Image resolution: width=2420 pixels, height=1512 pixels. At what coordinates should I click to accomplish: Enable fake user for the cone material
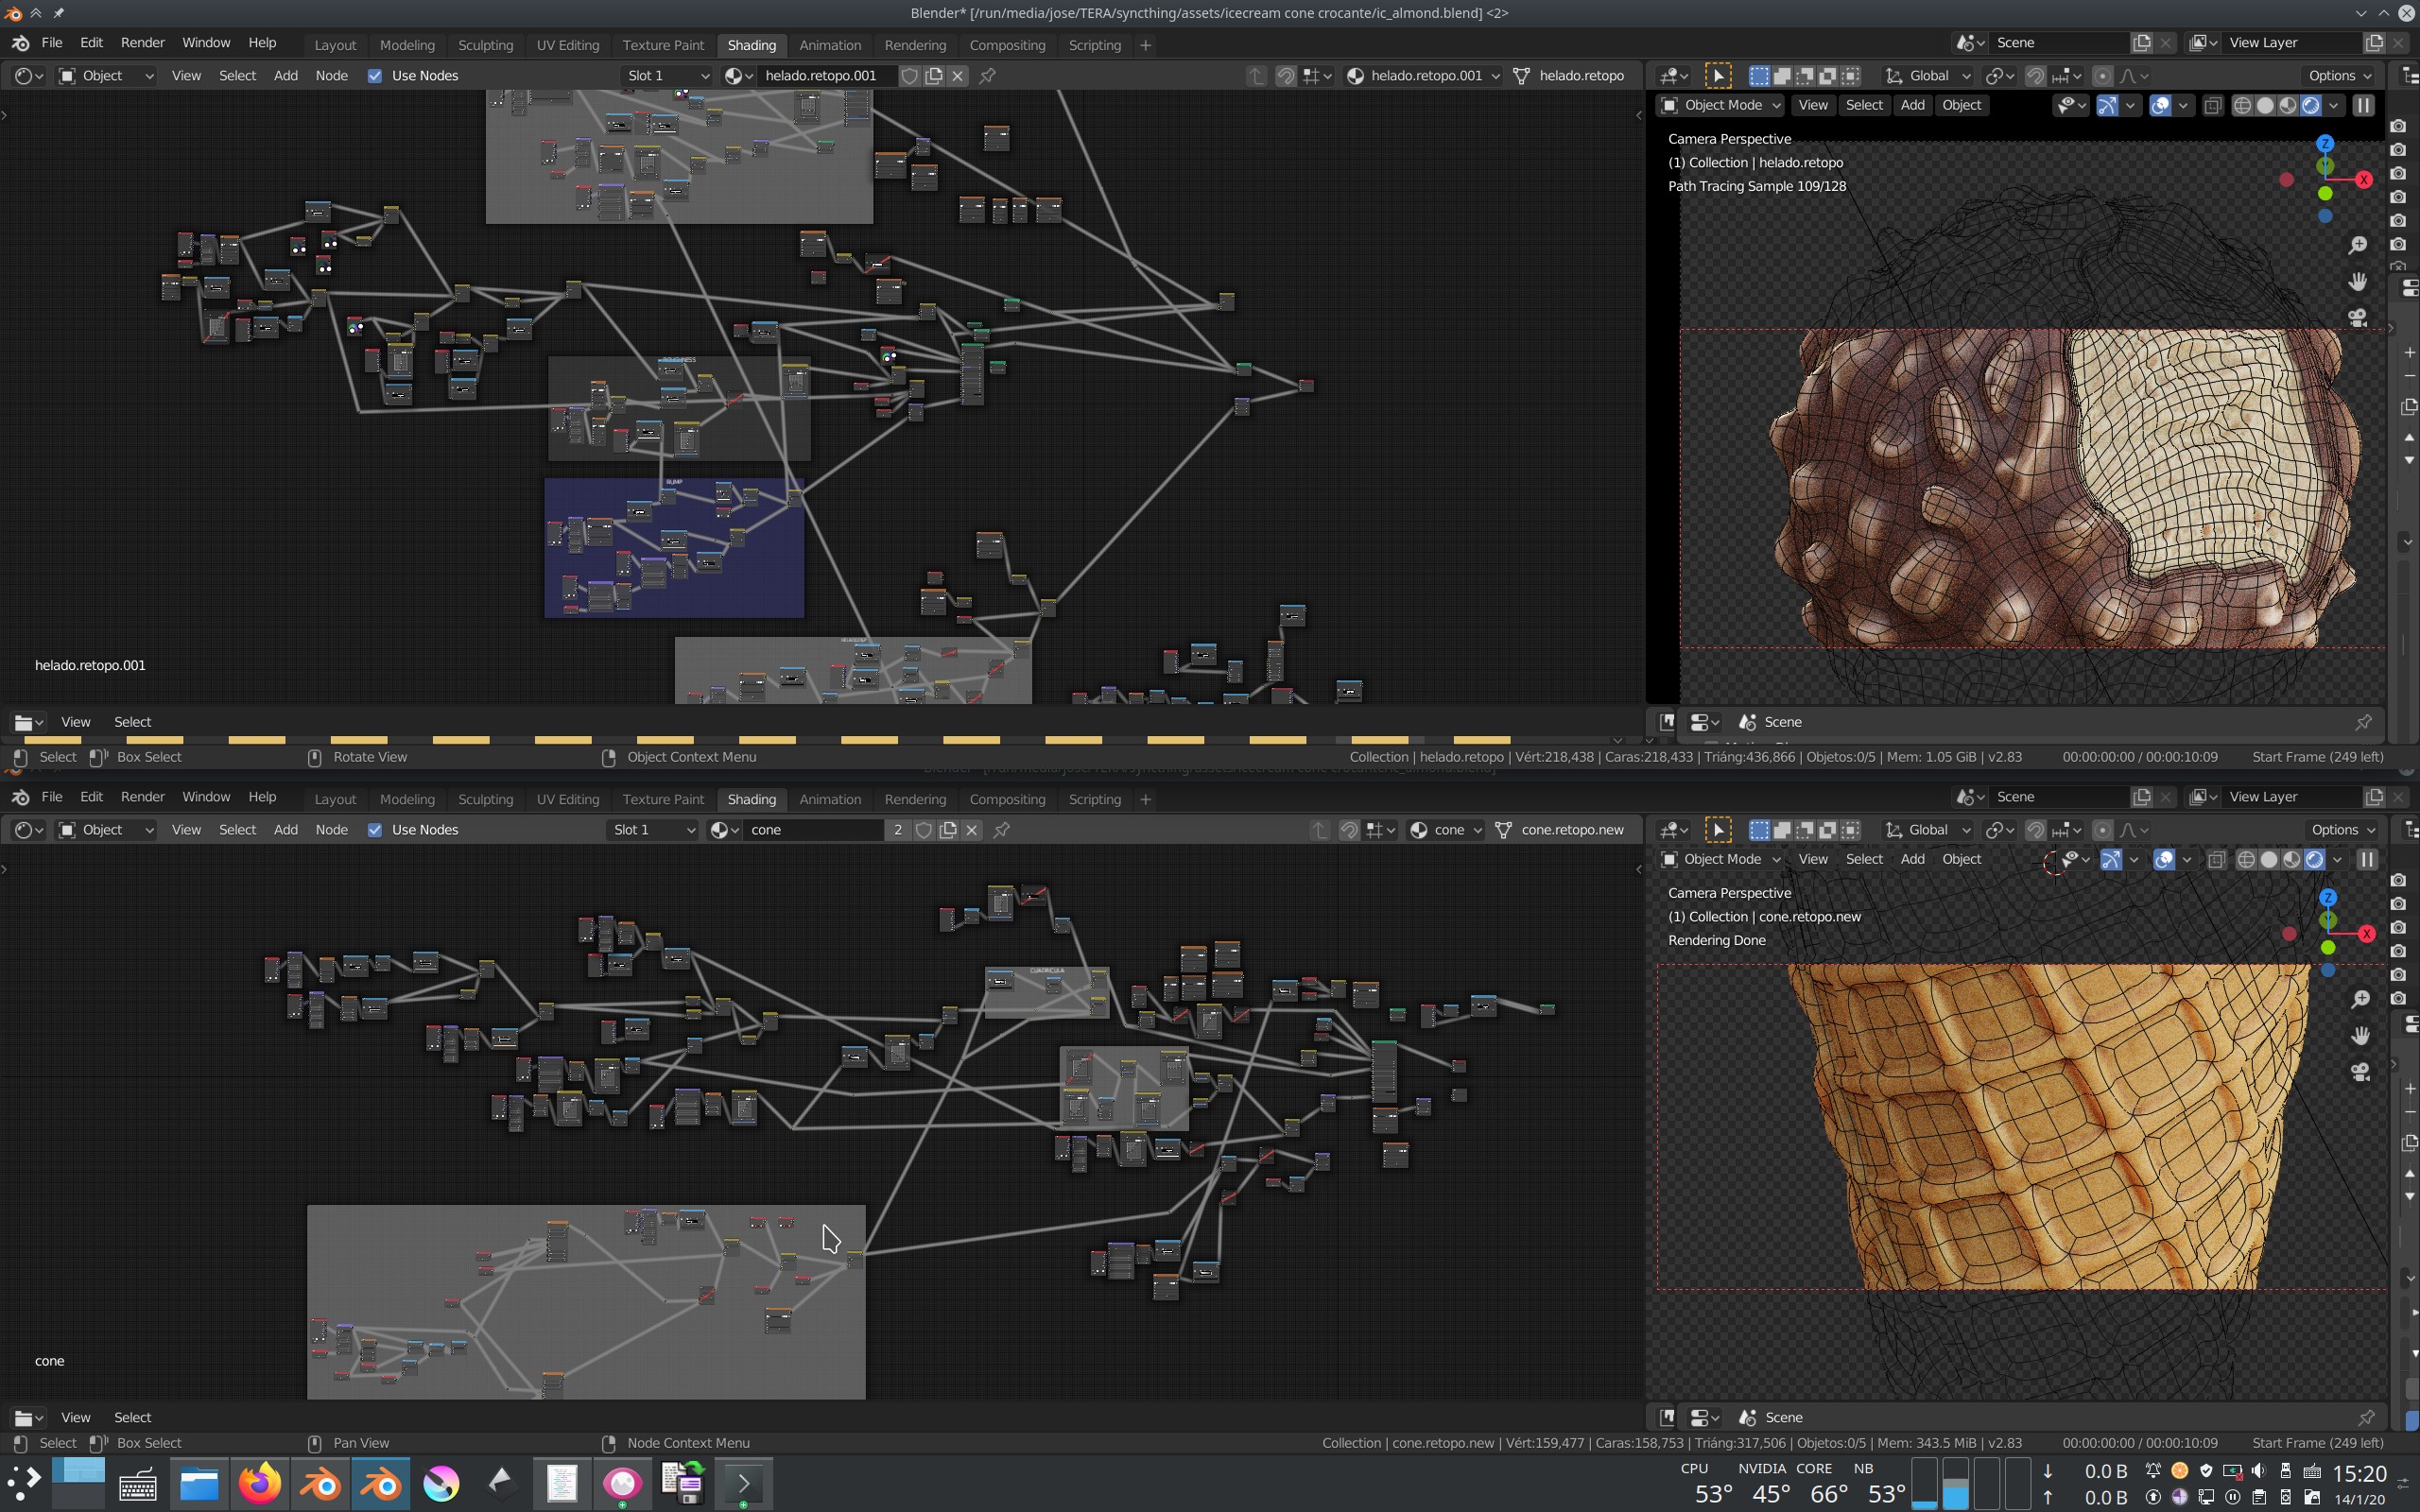point(924,830)
